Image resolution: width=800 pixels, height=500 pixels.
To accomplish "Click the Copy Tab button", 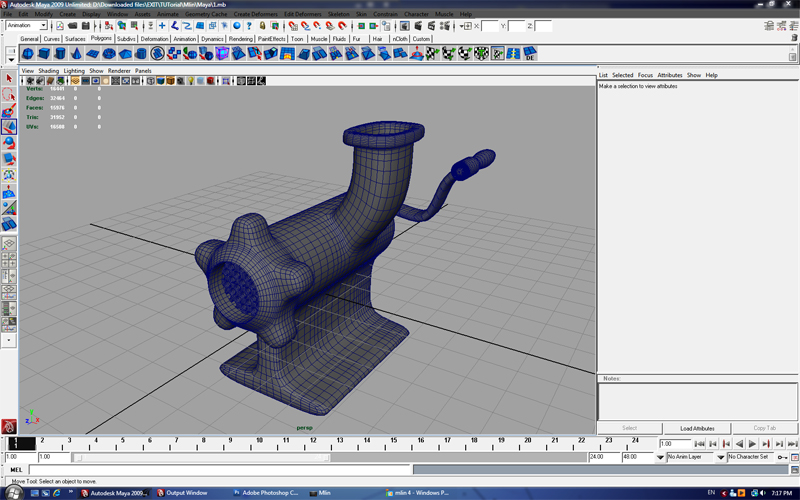I will pyautogui.click(x=765, y=428).
